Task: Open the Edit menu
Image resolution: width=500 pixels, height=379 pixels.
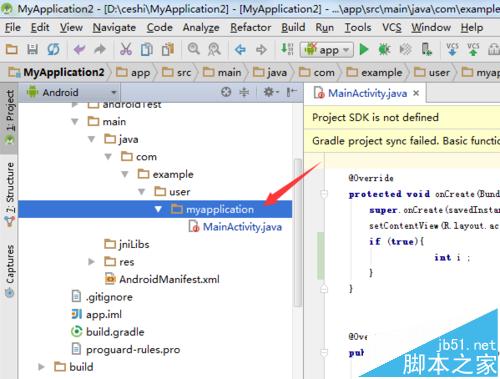Action: pyautogui.click(x=40, y=27)
